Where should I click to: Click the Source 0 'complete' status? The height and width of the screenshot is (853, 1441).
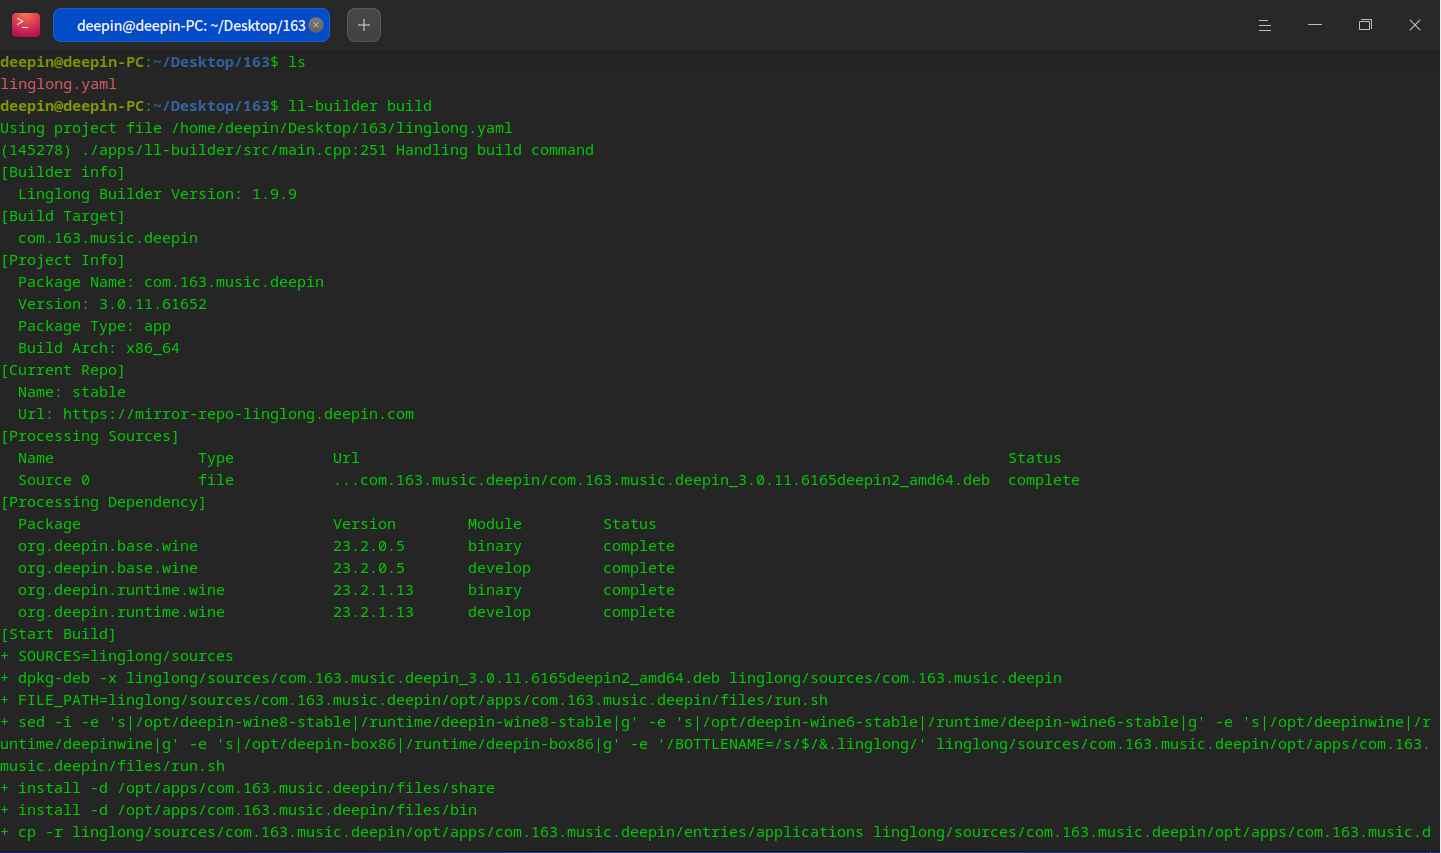pos(1043,480)
